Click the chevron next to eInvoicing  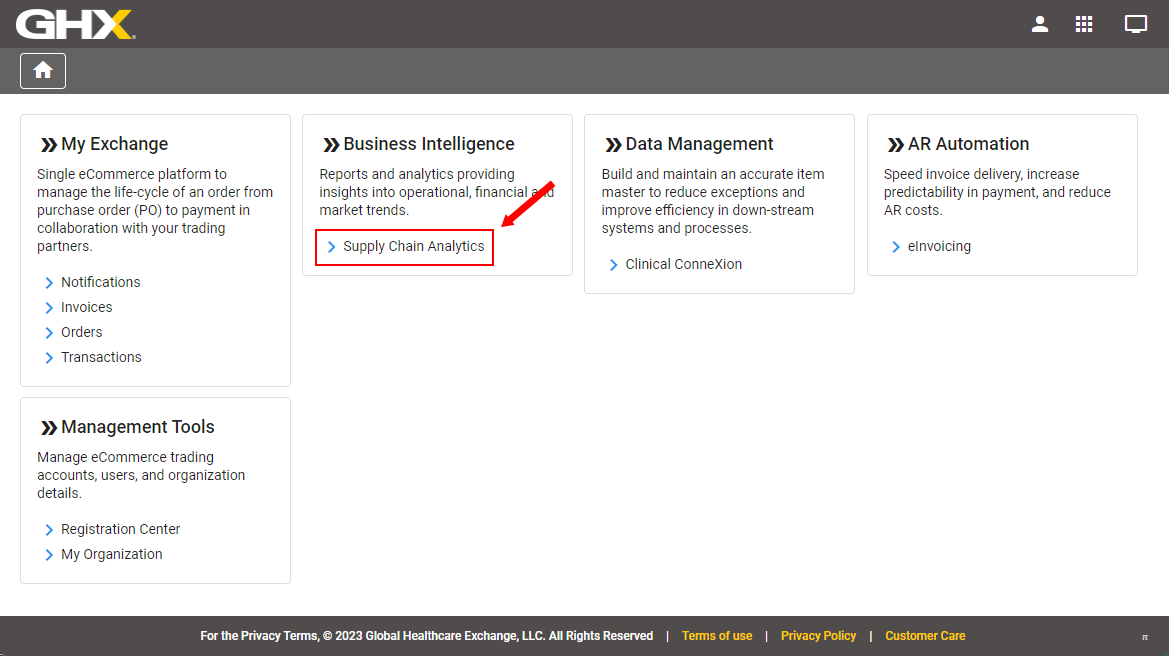pyautogui.click(x=896, y=247)
